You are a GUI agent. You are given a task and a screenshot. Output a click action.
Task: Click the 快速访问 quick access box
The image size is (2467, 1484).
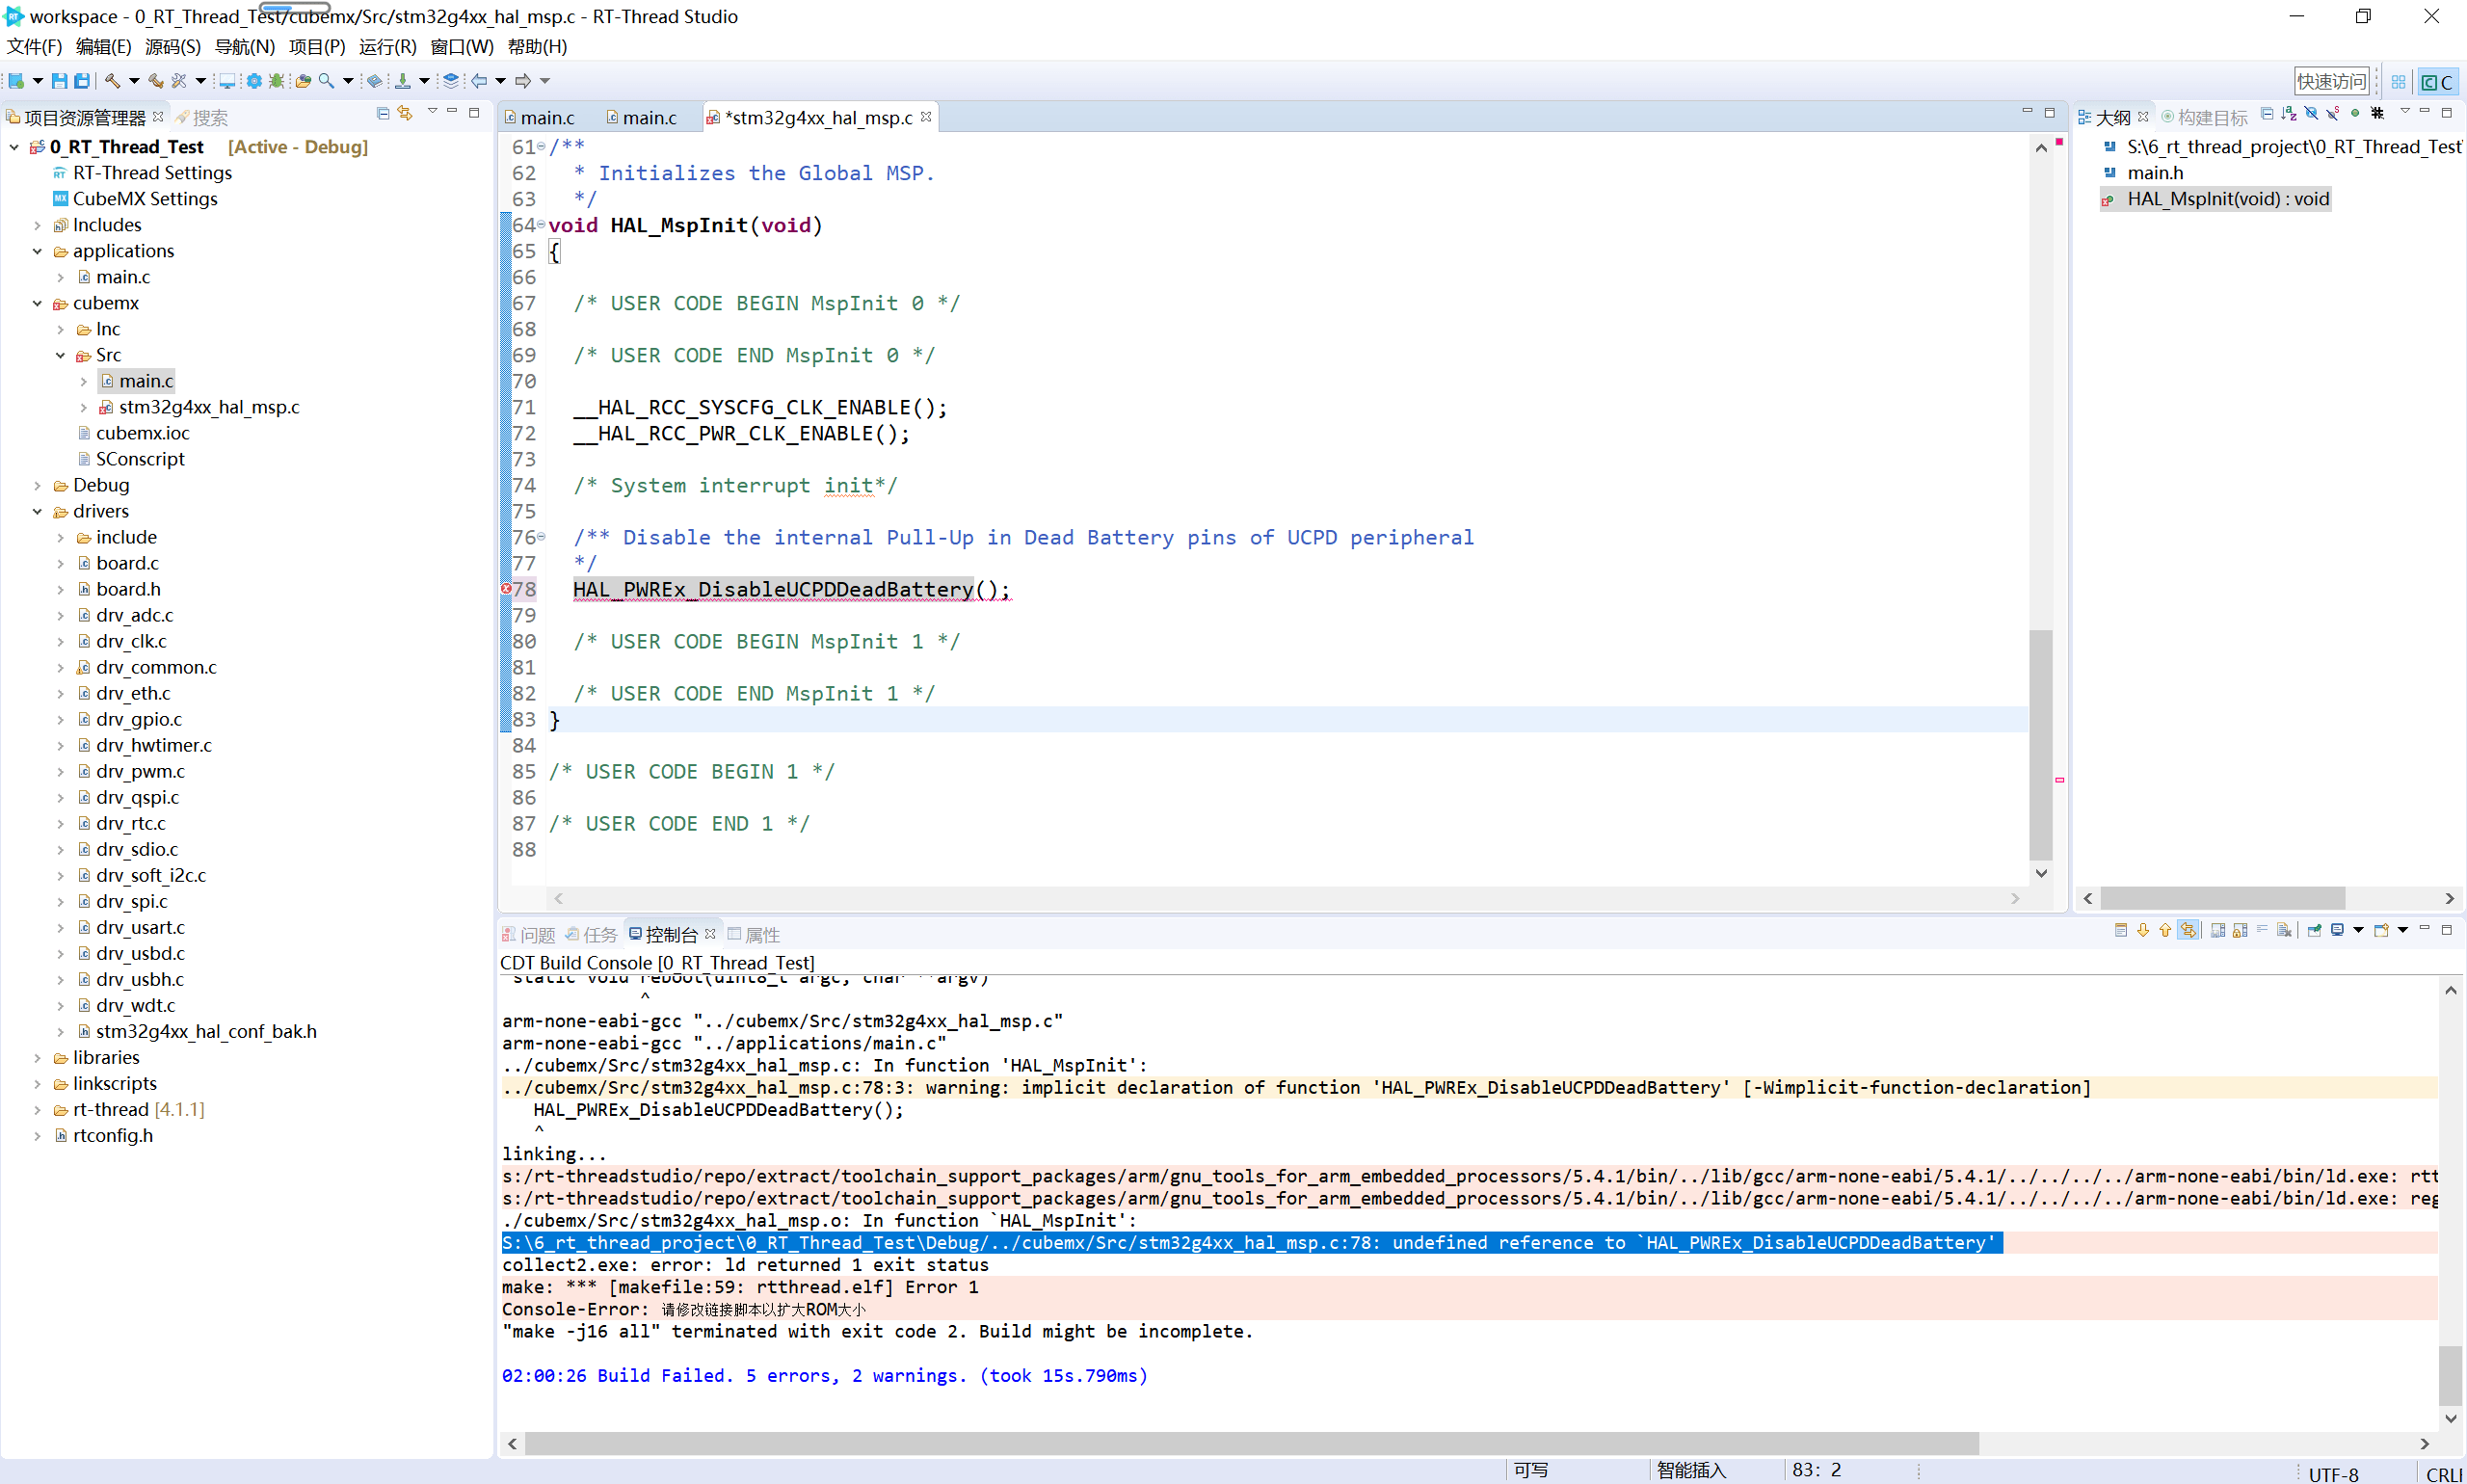point(2331,81)
